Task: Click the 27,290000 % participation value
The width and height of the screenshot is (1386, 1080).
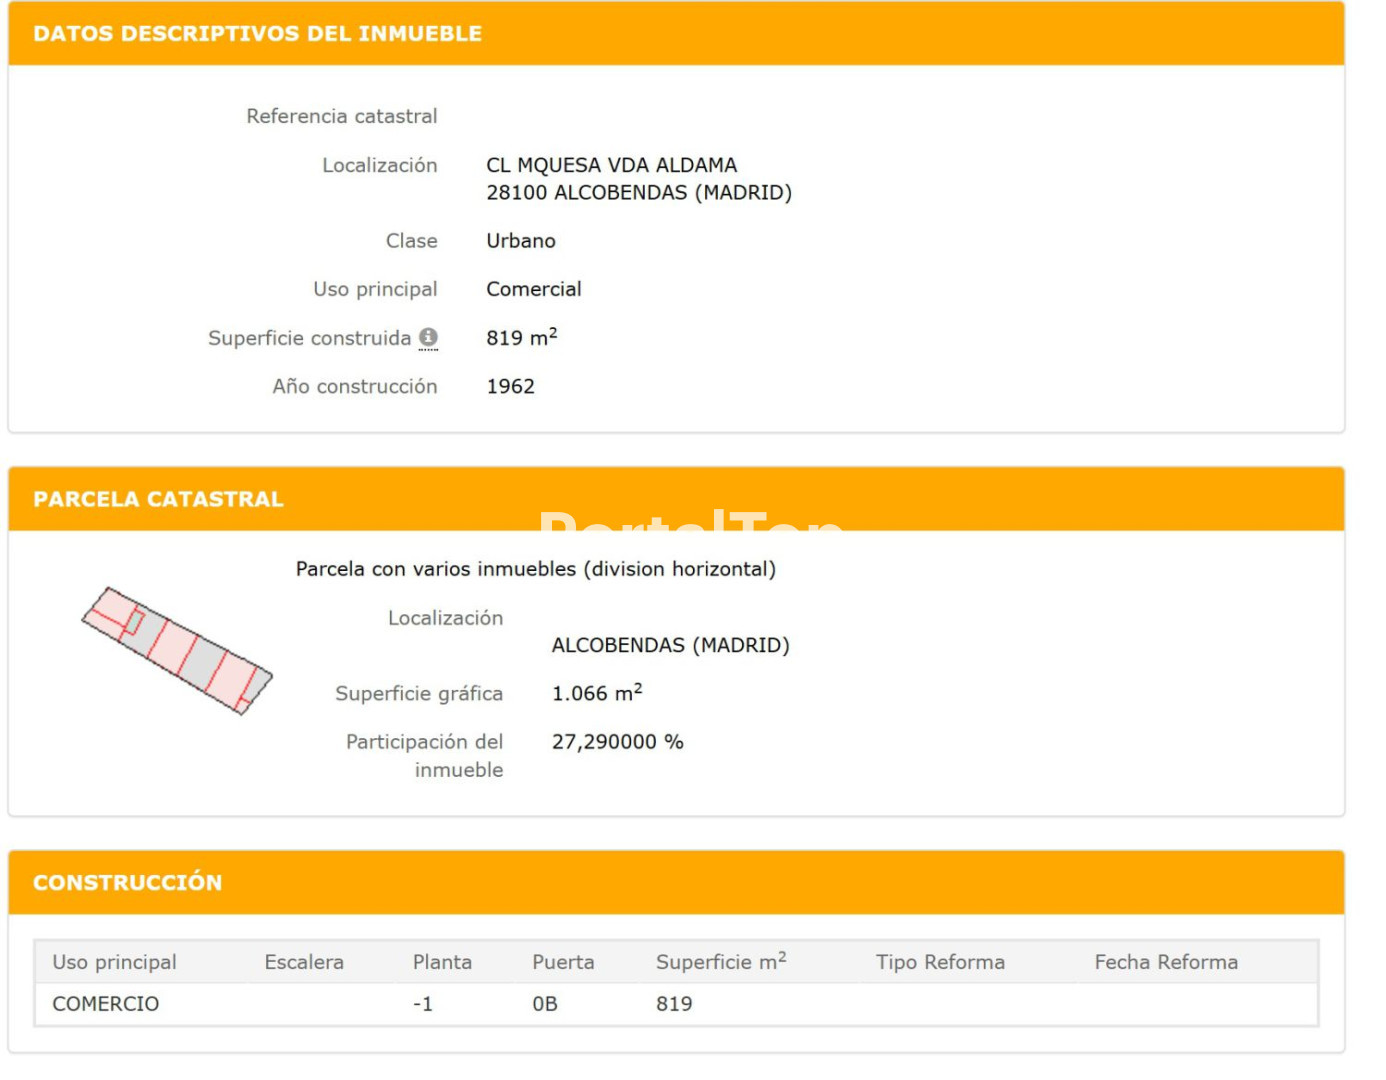Action: [x=617, y=742]
